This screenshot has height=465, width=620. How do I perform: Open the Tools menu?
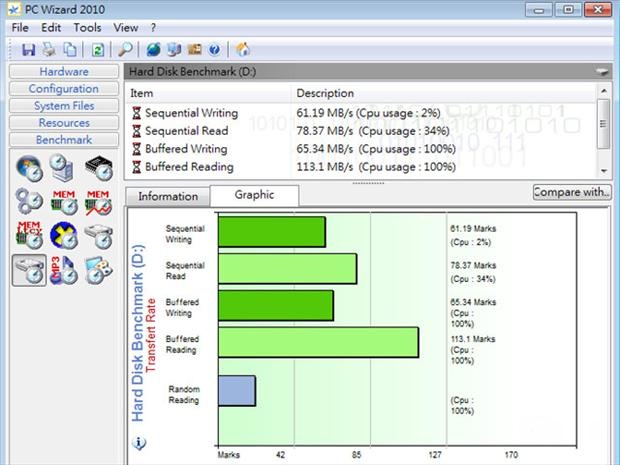(87, 28)
